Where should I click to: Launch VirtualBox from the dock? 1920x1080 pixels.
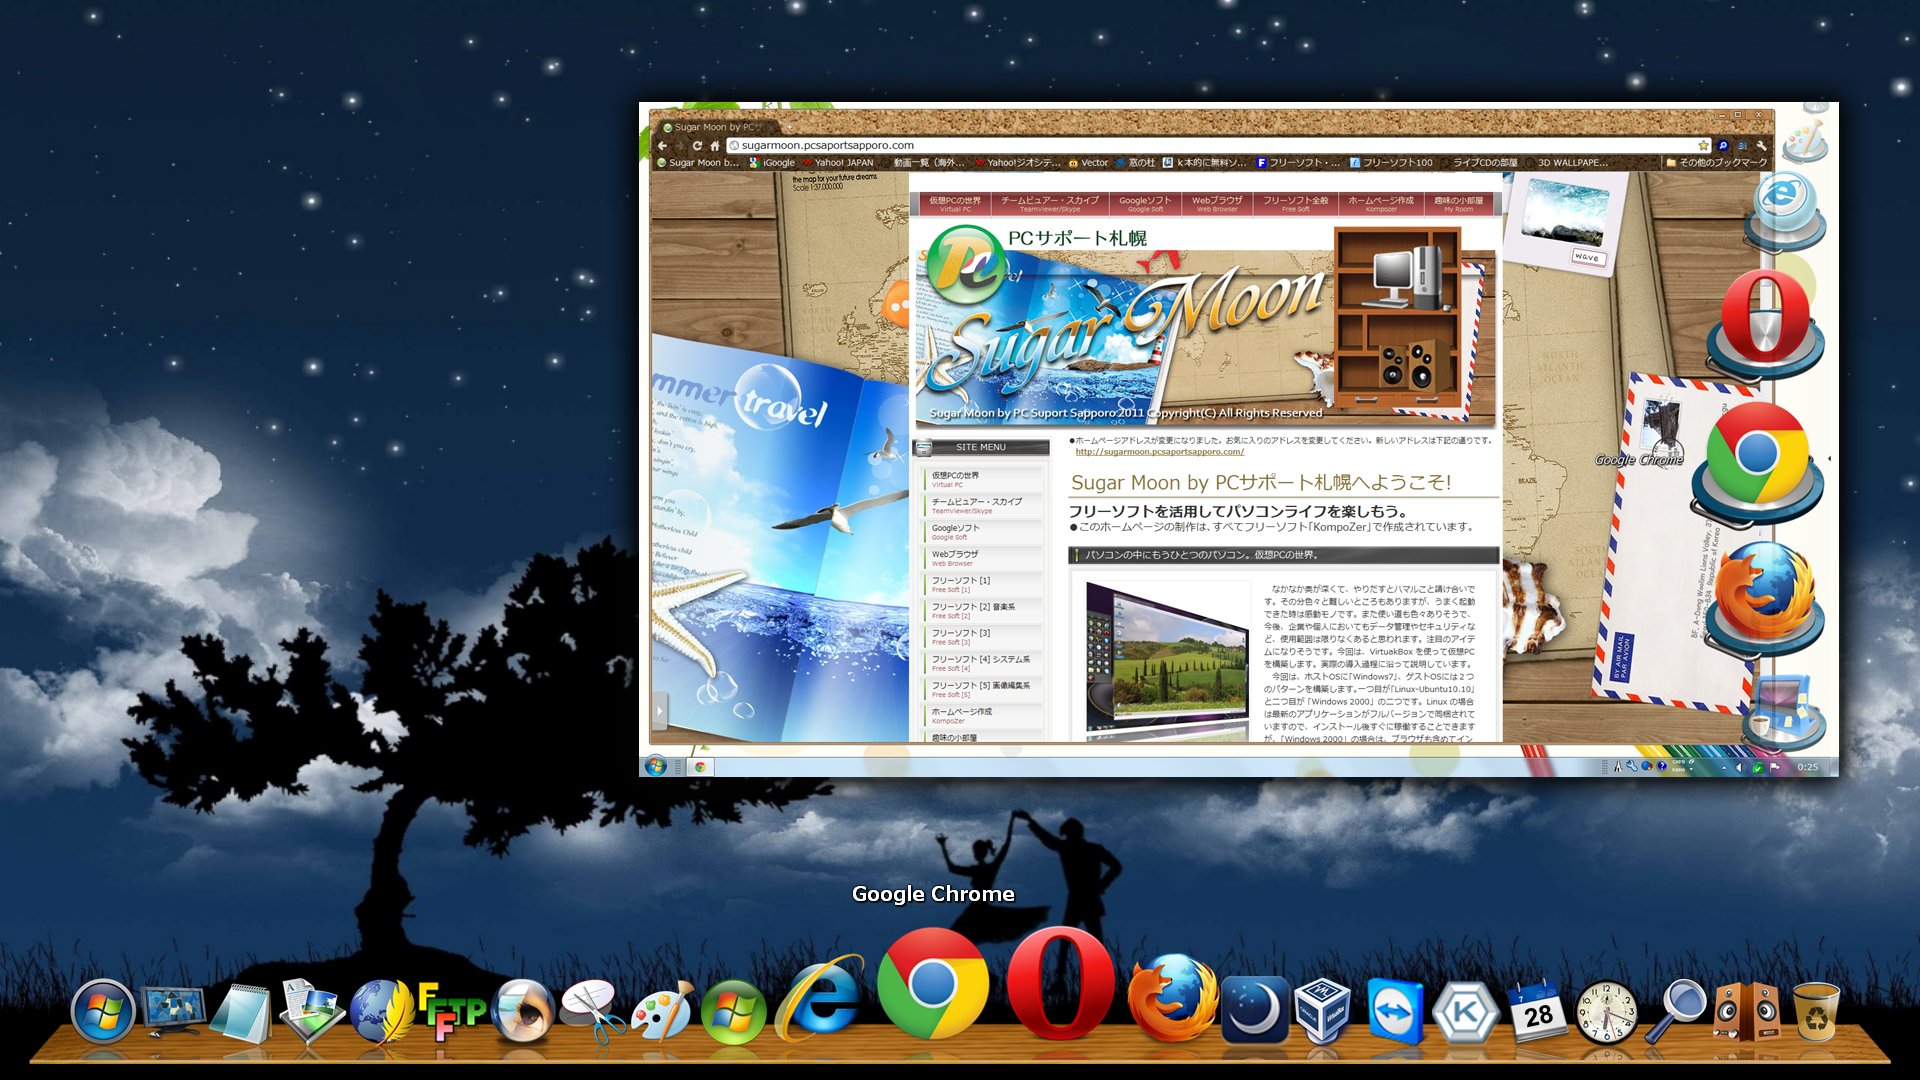click(x=1323, y=1012)
